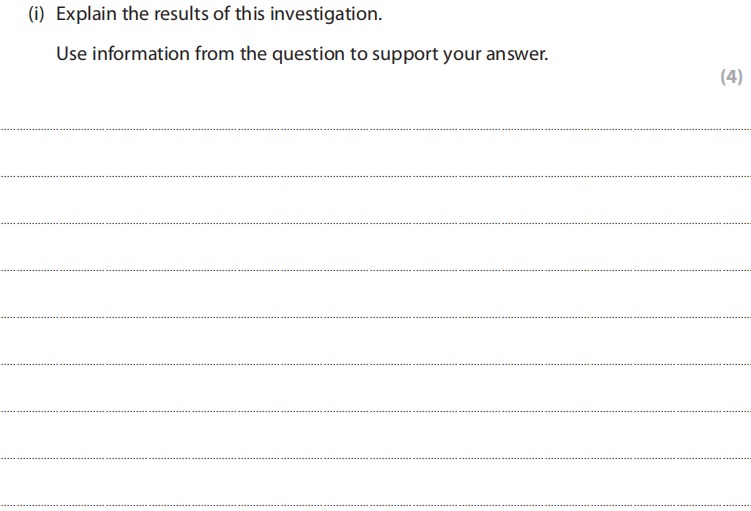The width and height of the screenshot is (751, 511).
Task: Click the word "Explain" in the question
Action: (x=87, y=16)
